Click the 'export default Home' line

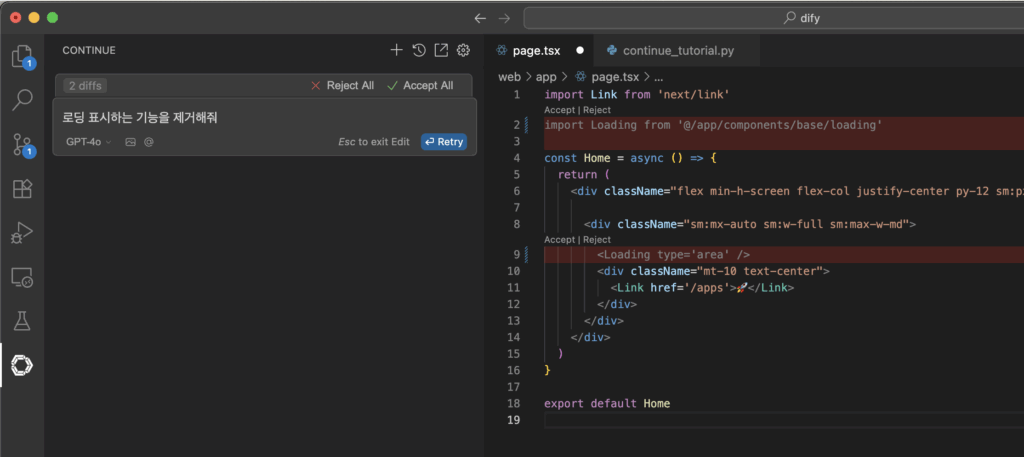tap(607, 403)
